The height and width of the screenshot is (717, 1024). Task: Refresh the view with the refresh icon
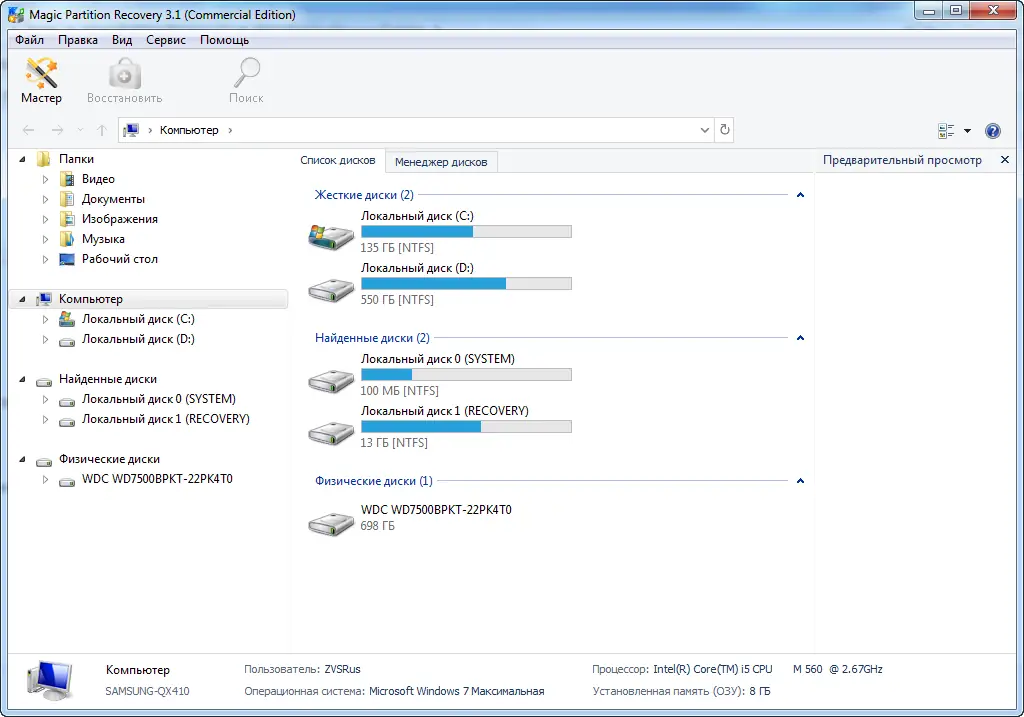pyautogui.click(x=724, y=130)
